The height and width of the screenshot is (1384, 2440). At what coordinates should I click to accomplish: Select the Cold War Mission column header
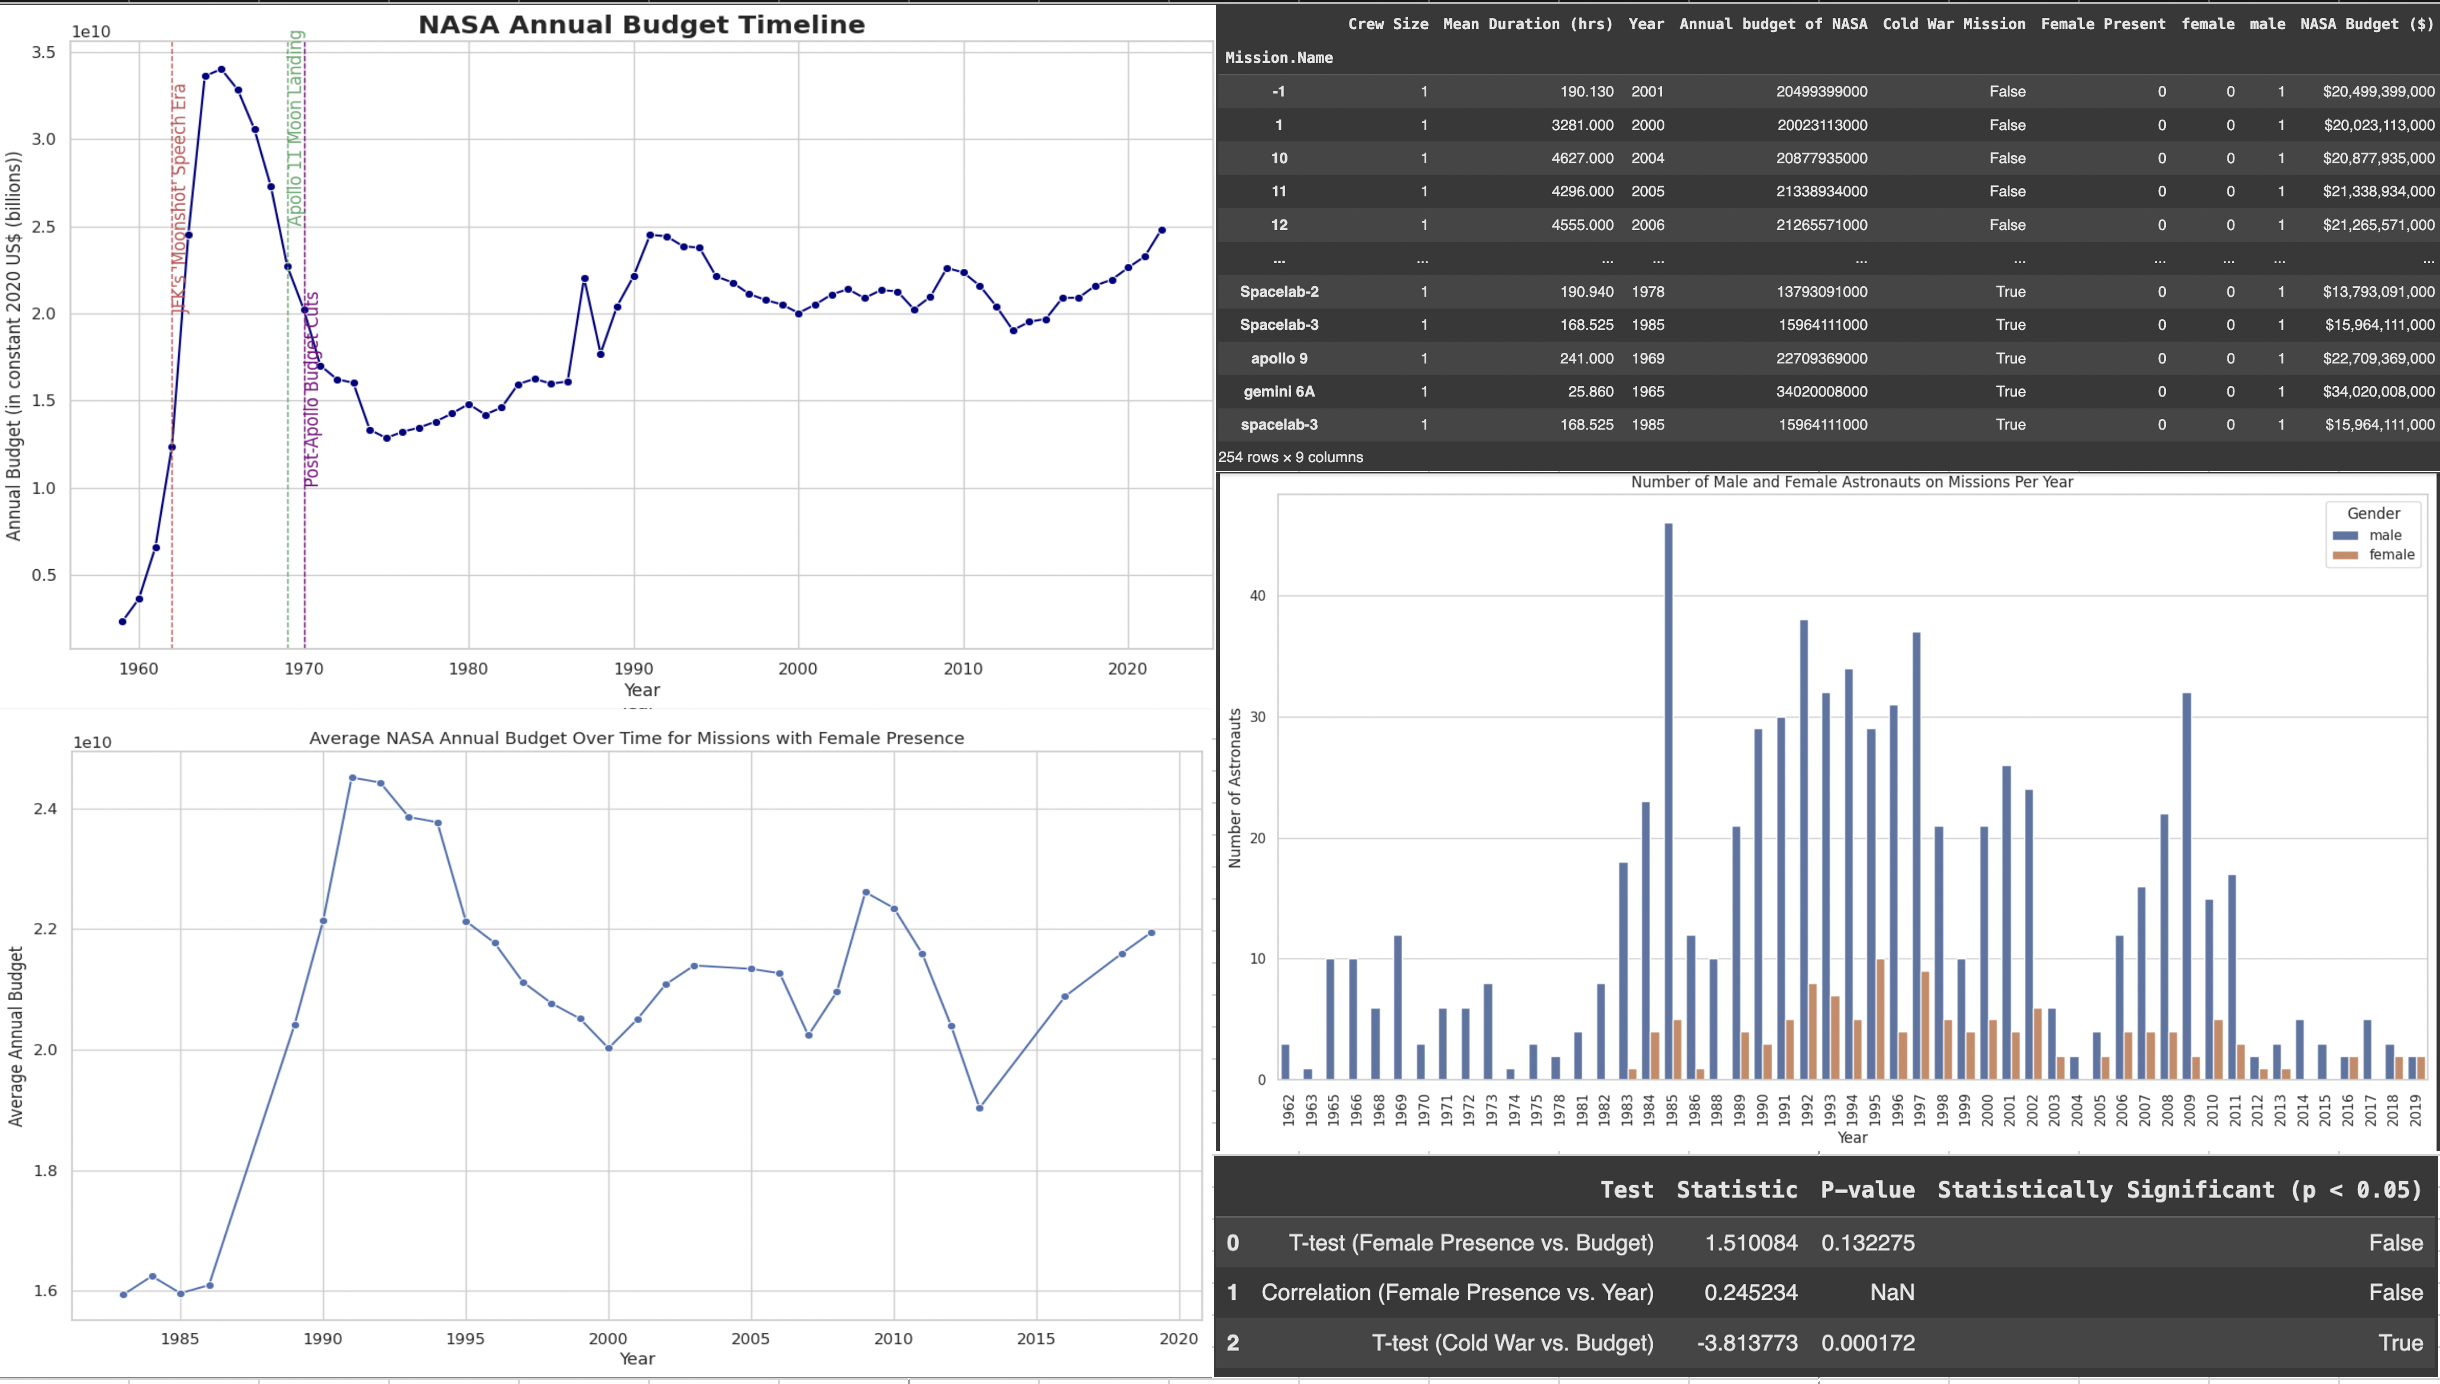pos(1953,24)
